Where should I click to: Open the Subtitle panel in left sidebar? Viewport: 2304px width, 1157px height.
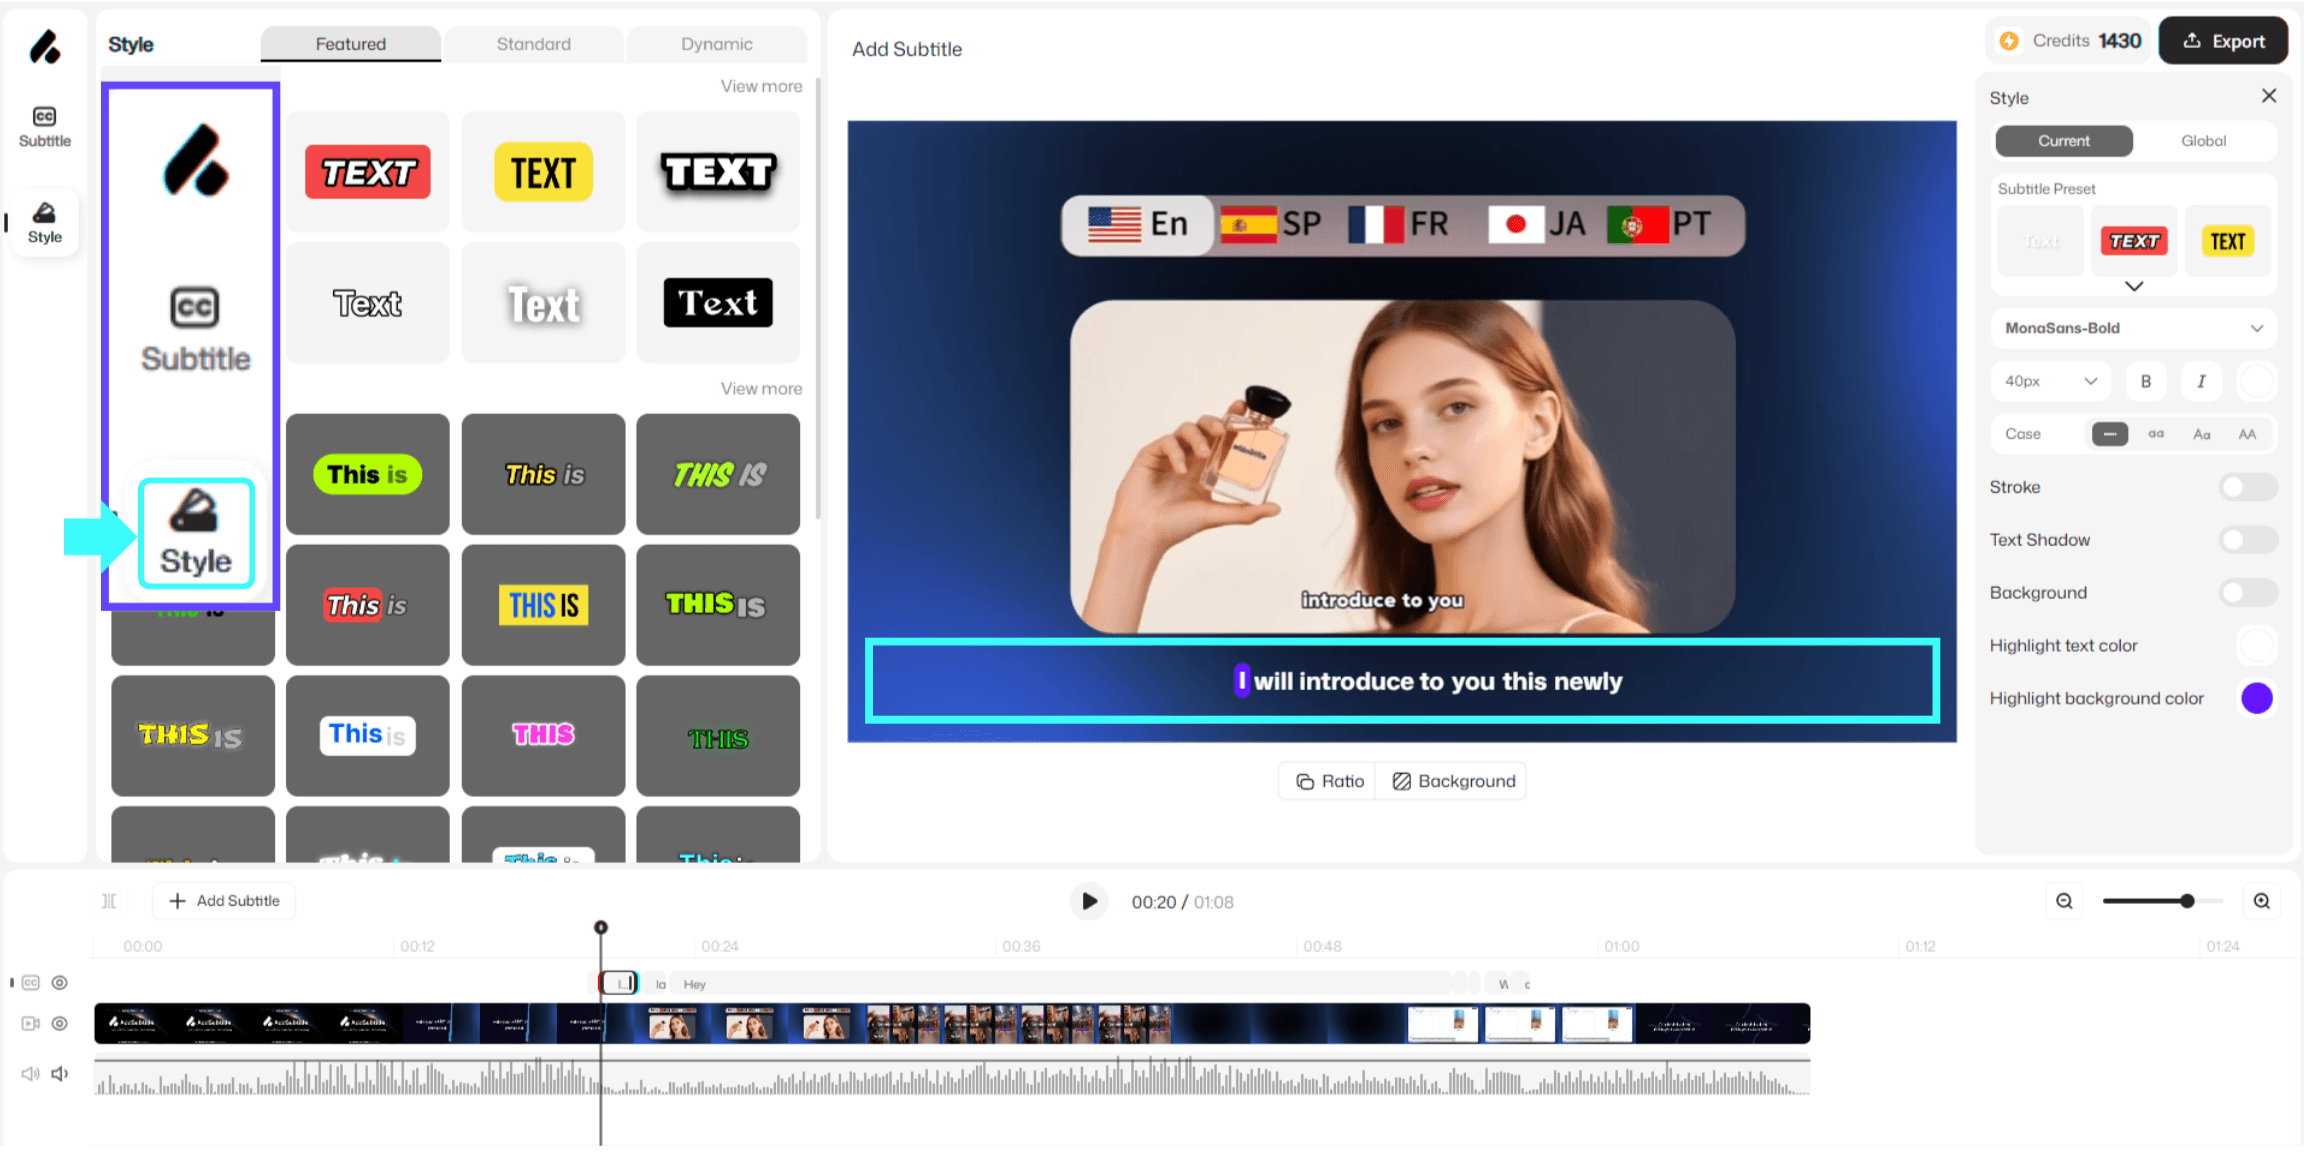tap(44, 127)
